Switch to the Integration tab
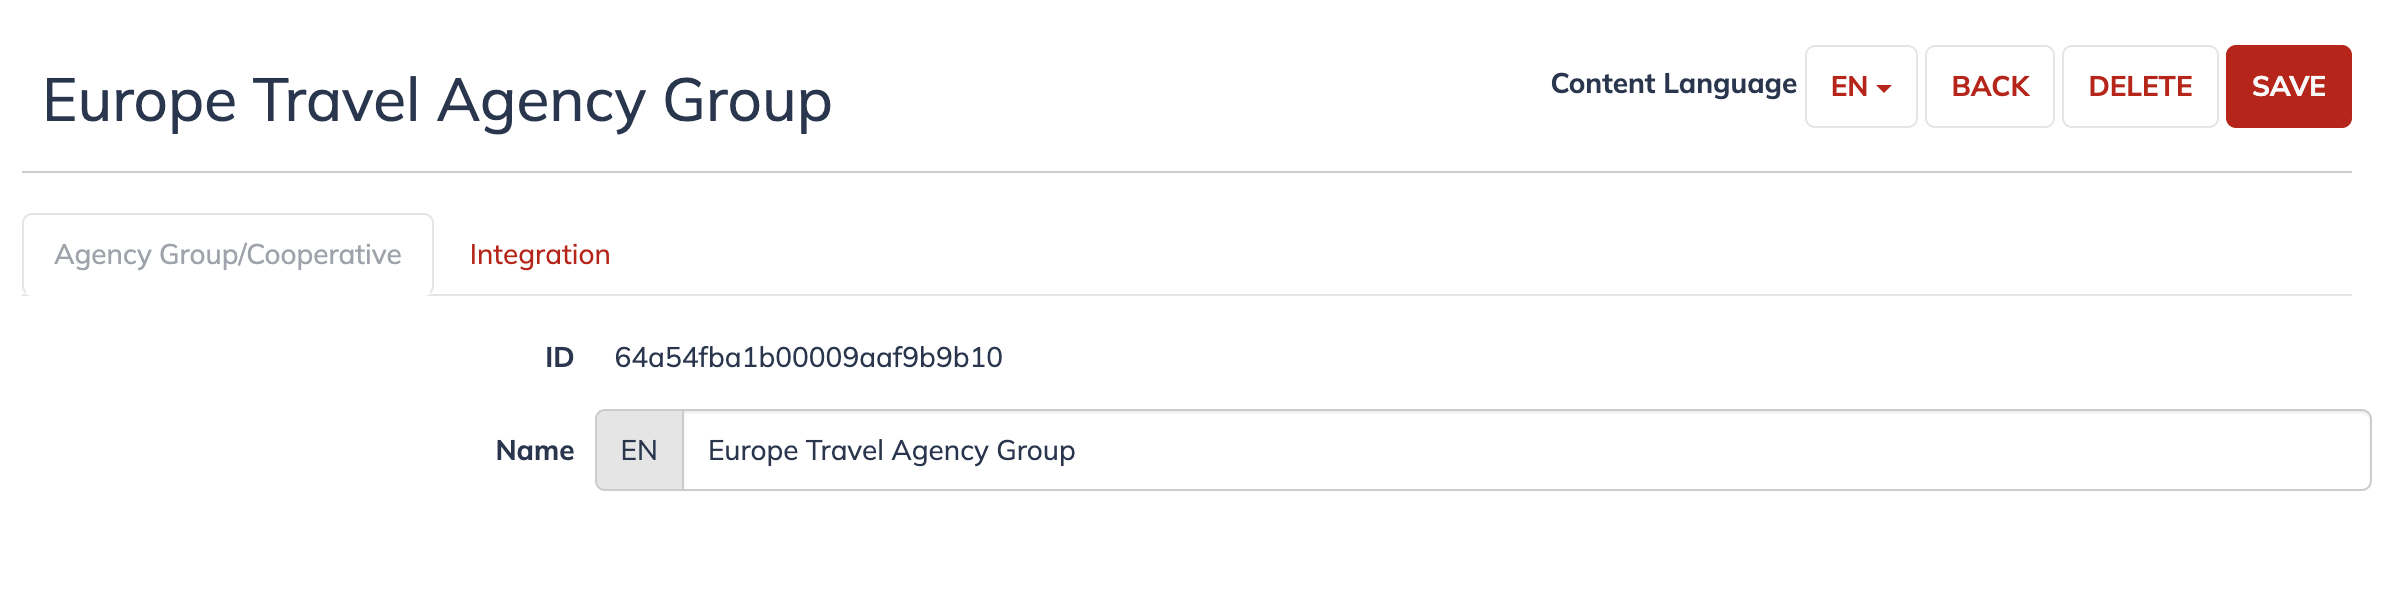The image size is (2394, 592). coord(540,255)
